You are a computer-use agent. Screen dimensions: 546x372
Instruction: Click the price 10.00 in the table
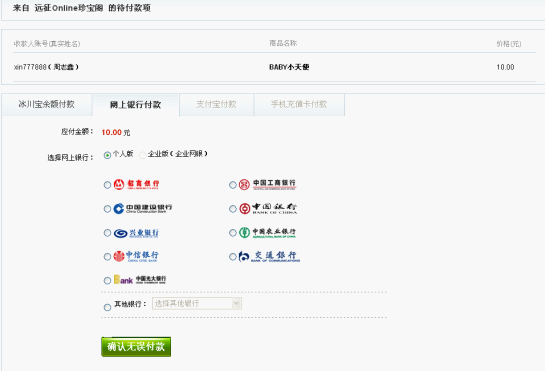[505, 67]
